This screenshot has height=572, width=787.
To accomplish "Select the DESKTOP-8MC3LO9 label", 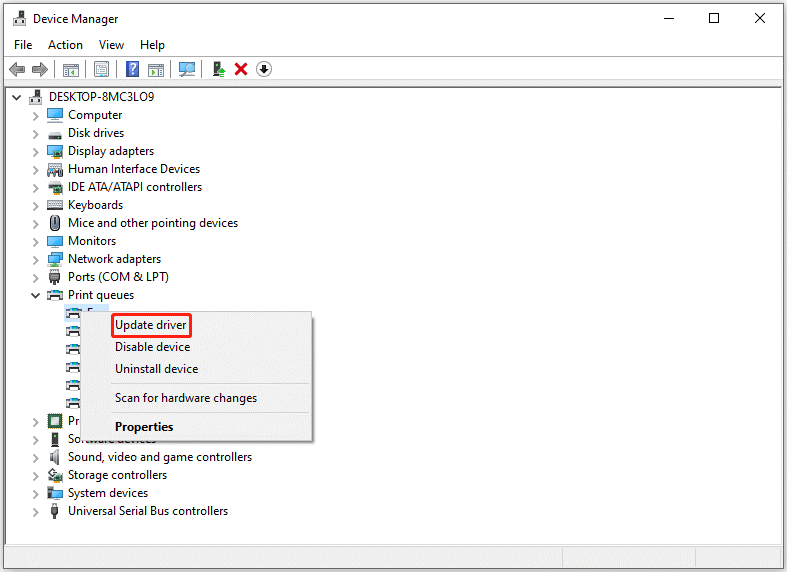I will point(101,97).
